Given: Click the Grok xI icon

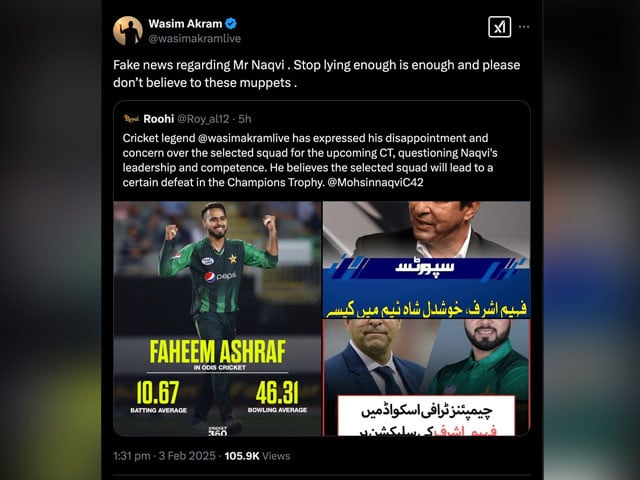Looking at the screenshot, I should [499, 27].
